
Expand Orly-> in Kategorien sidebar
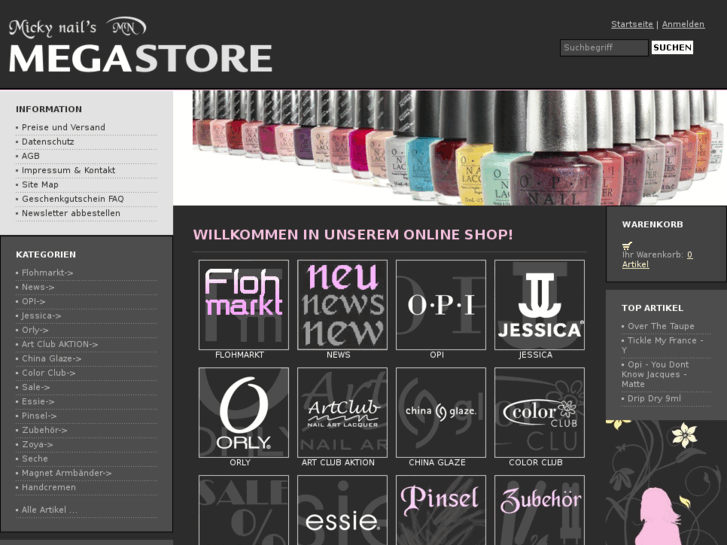(x=35, y=330)
